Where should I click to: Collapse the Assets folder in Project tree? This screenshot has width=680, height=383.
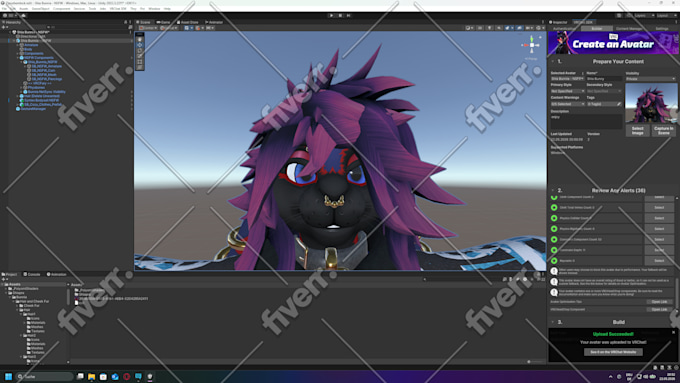coord(3,285)
